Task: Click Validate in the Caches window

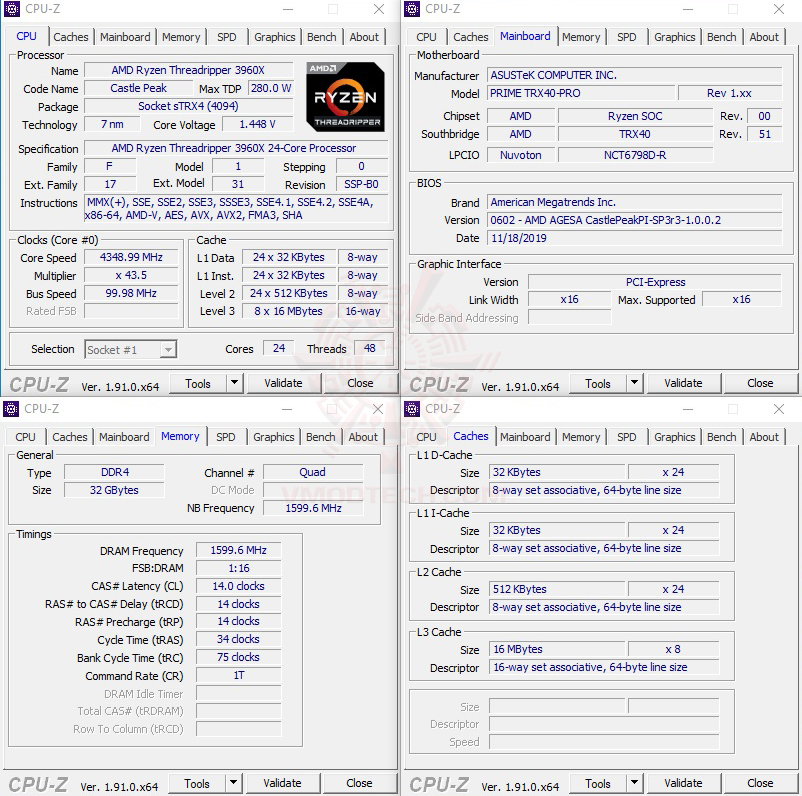Action: 684,783
